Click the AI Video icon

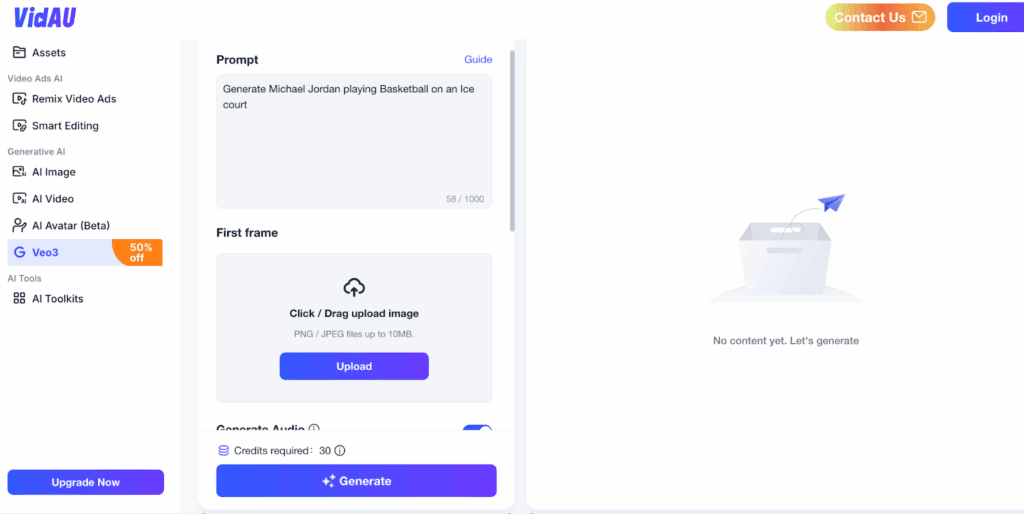[x=19, y=199]
